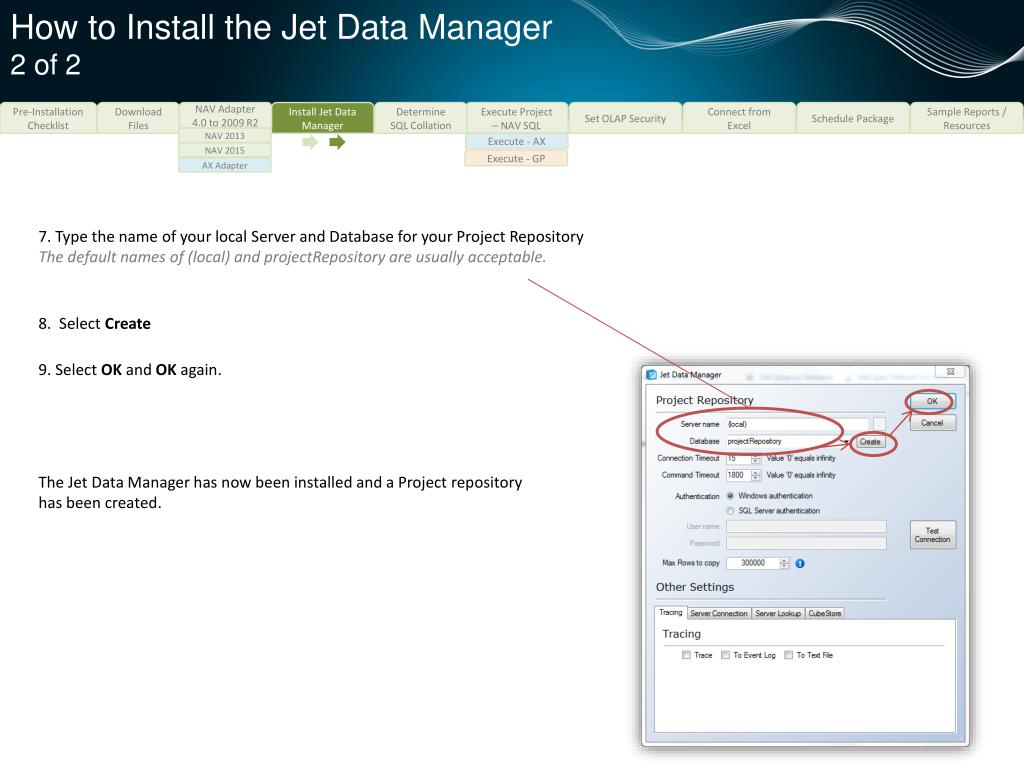Image resolution: width=1024 pixels, height=768 pixels.
Task: Enable the Trace checkbox
Action: pyautogui.click(x=686, y=655)
